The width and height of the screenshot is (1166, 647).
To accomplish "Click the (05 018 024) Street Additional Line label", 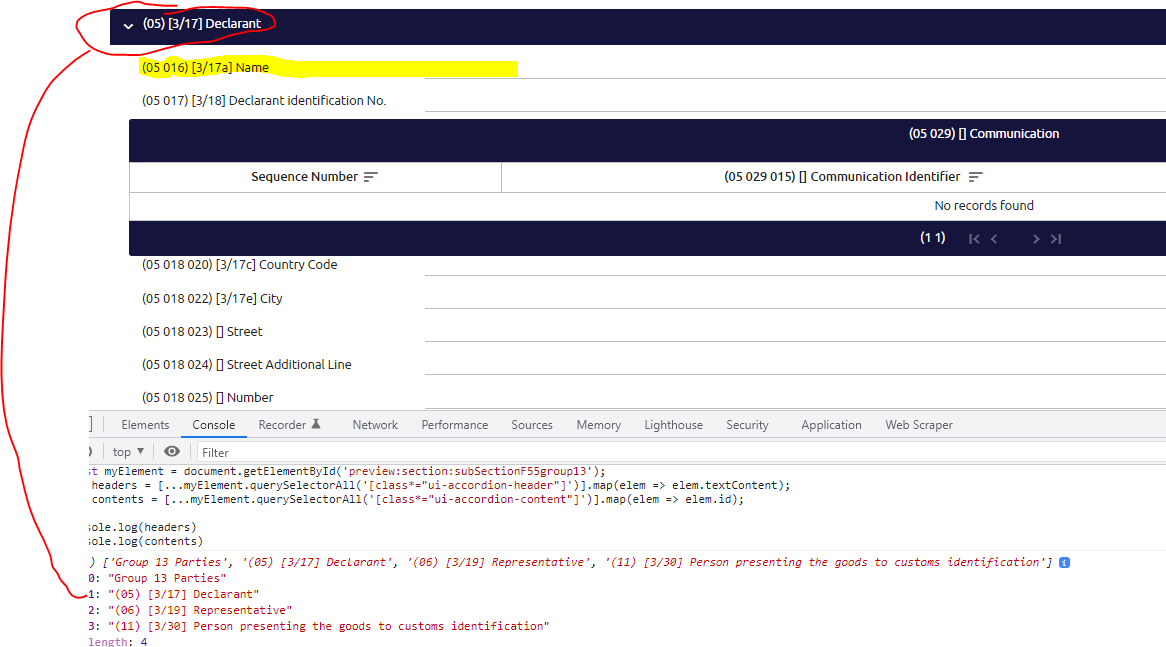I will 247,364.
